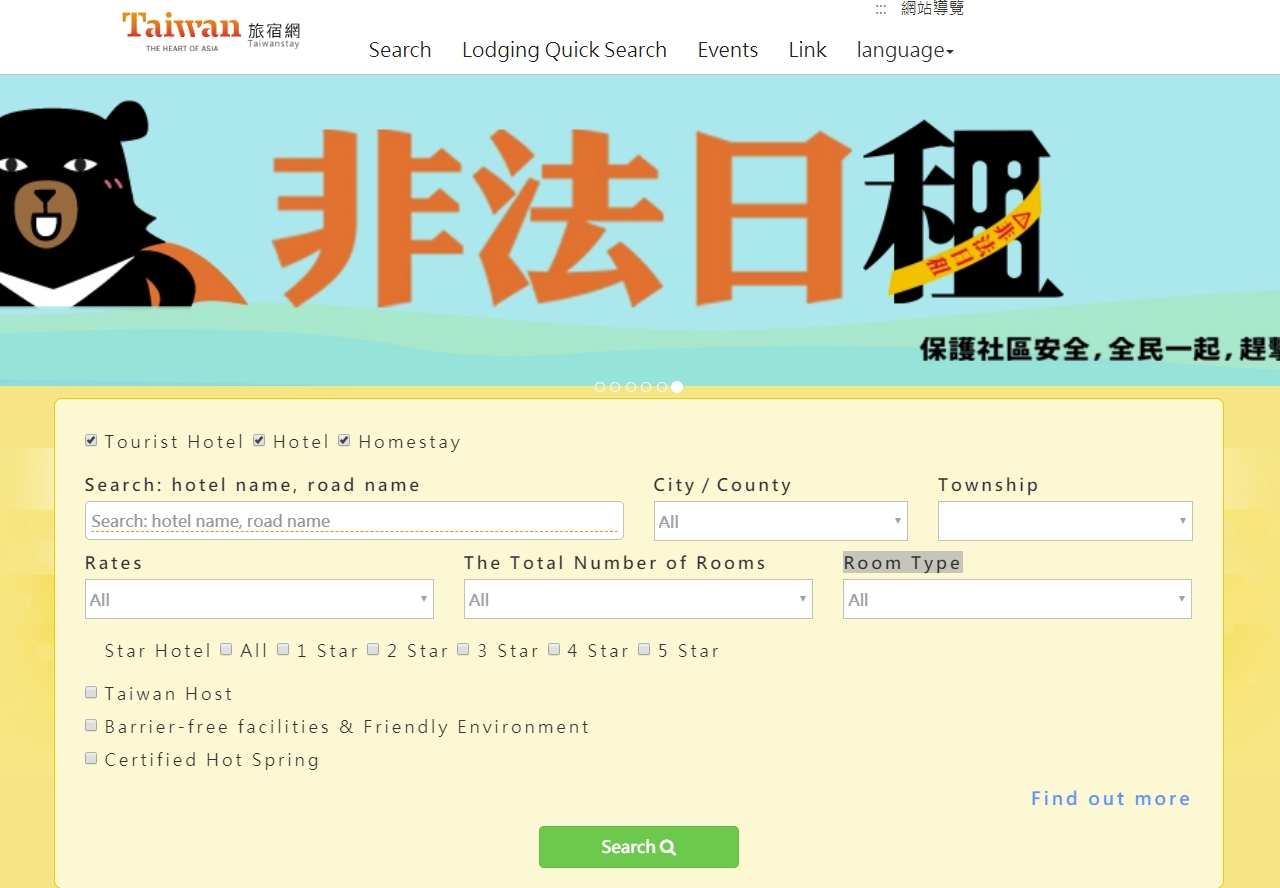Select the second carousel slide dot
This screenshot has width=1280, height=888.
point(615,387)
